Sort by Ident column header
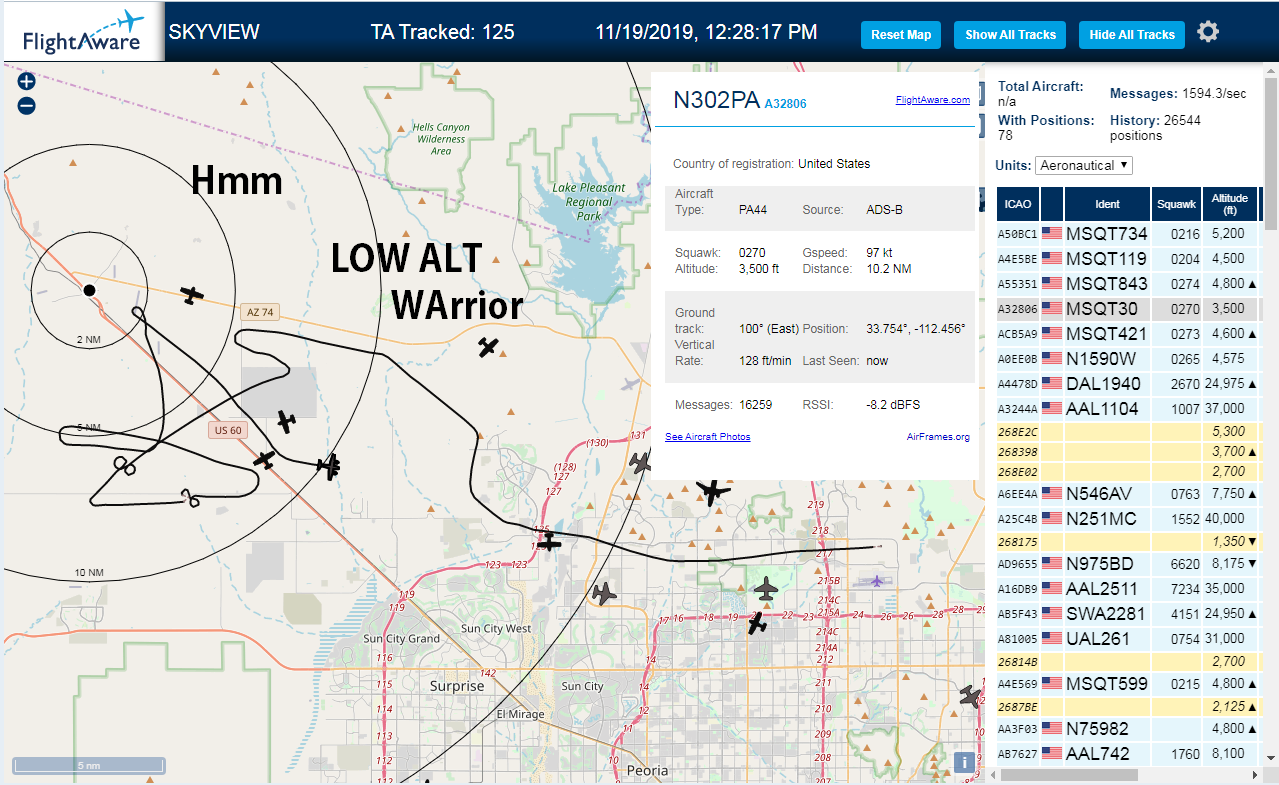The width and height of the screenshot is (1279, 785). pyautogui.click(x=1107, y=204)
